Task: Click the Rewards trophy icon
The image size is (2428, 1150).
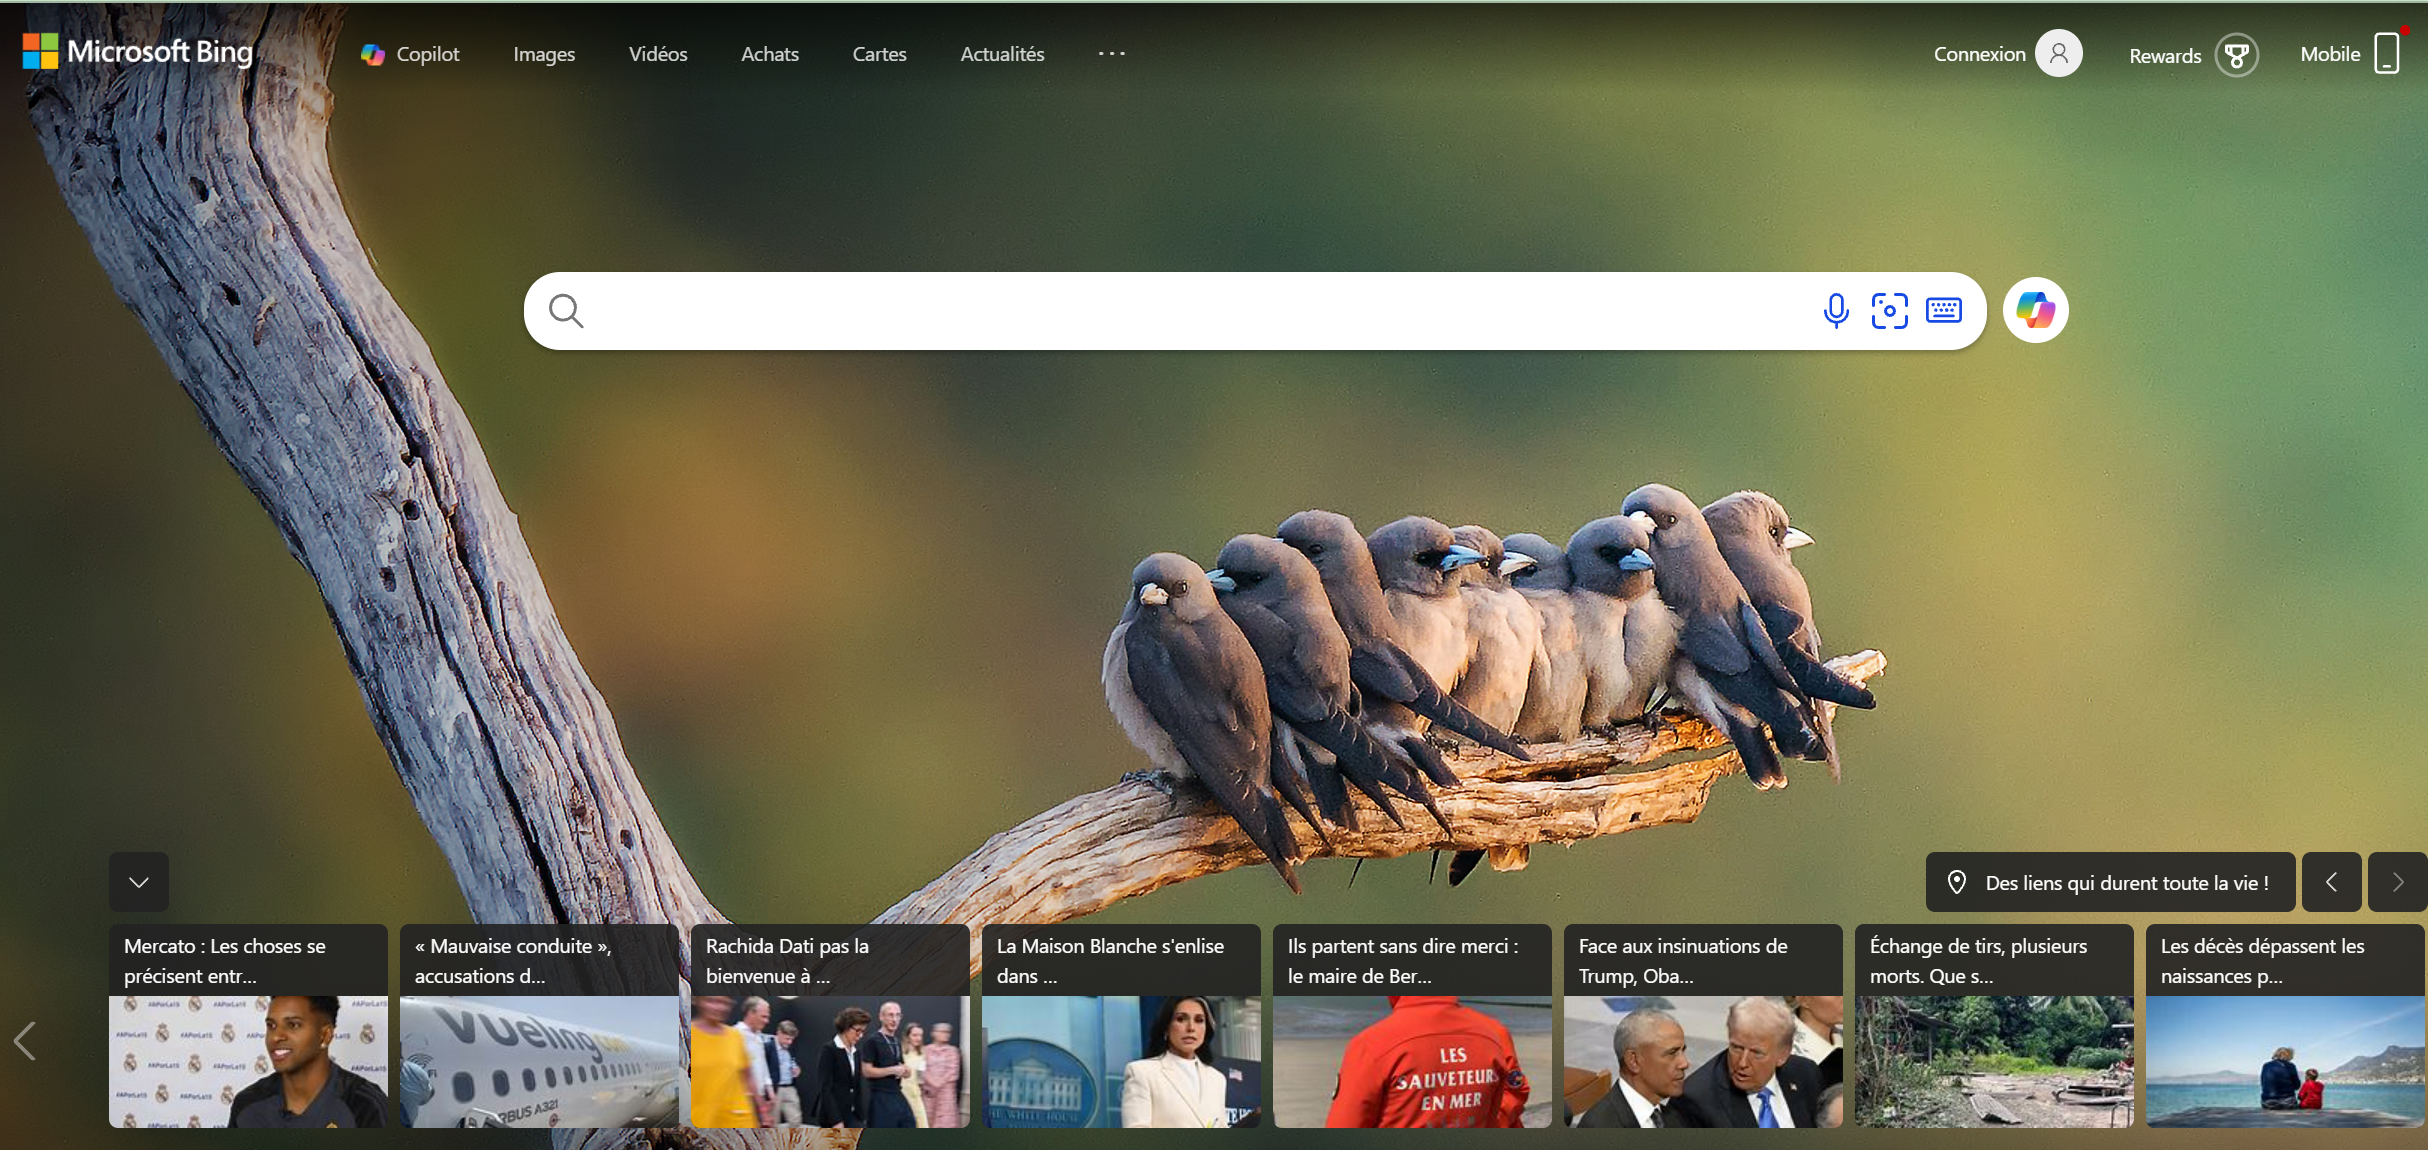Action: coord(2237,55)
